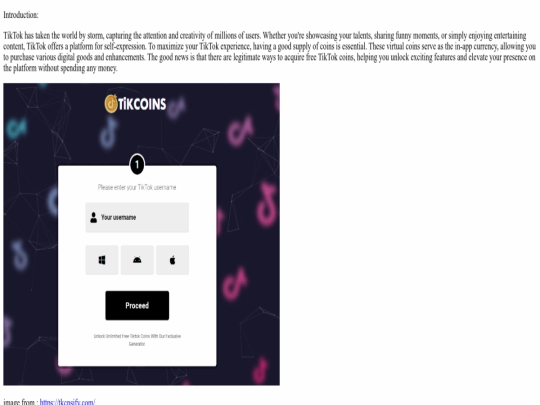This screenshot has height=405, width=540.
Task: Open the tkcnsify.com image source link
Action: pyautogui.click(x=68, y=402)
